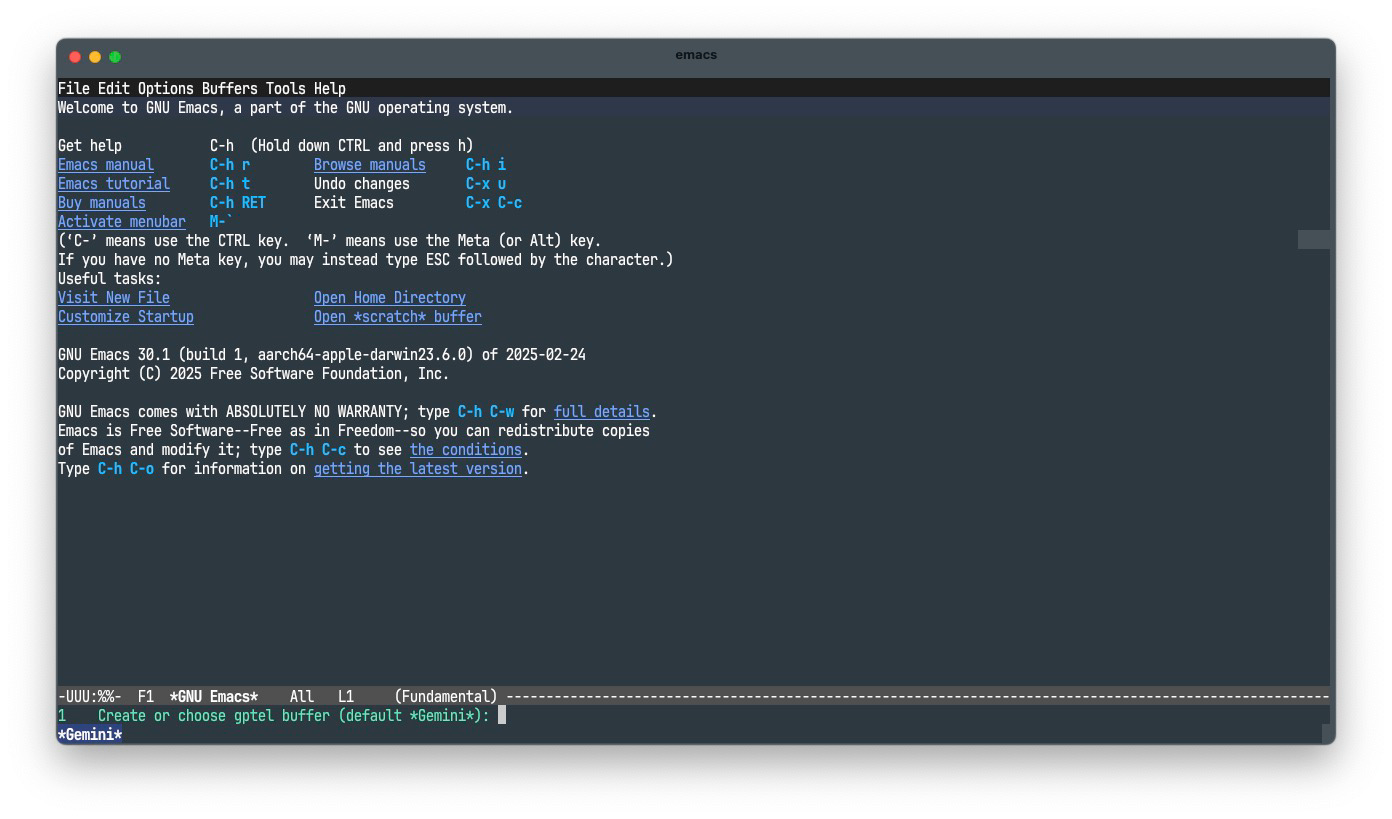The width and height of the screenshot is (1392, 819).
Task: Click the Get help label
Action: point(90,146)
